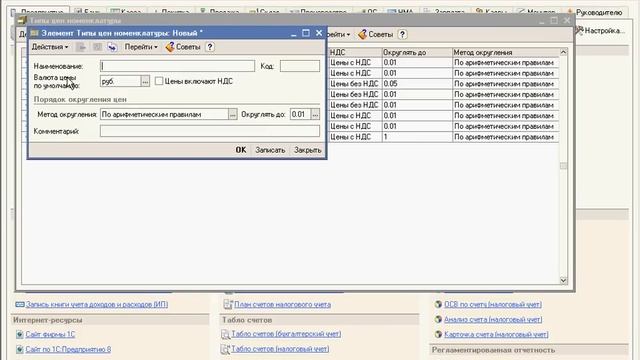Click the icon beside Сайт по 1С:Предприятию 8
The image size is (640, 360).
pos(20,349)
